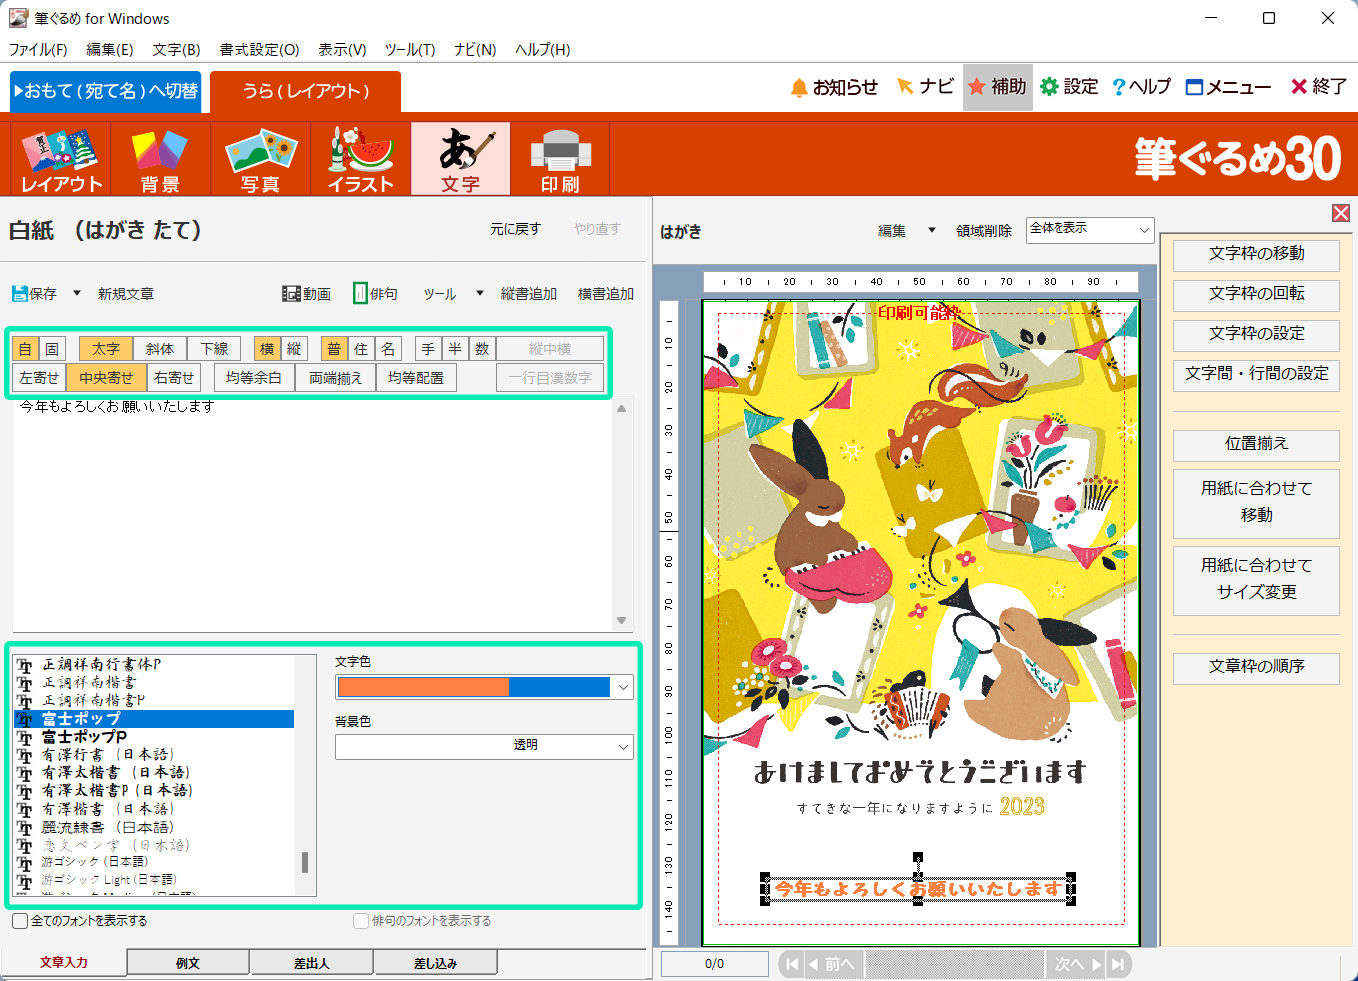
Task: Open the 背景色 透明 dropdown
Action: (623, 746)
